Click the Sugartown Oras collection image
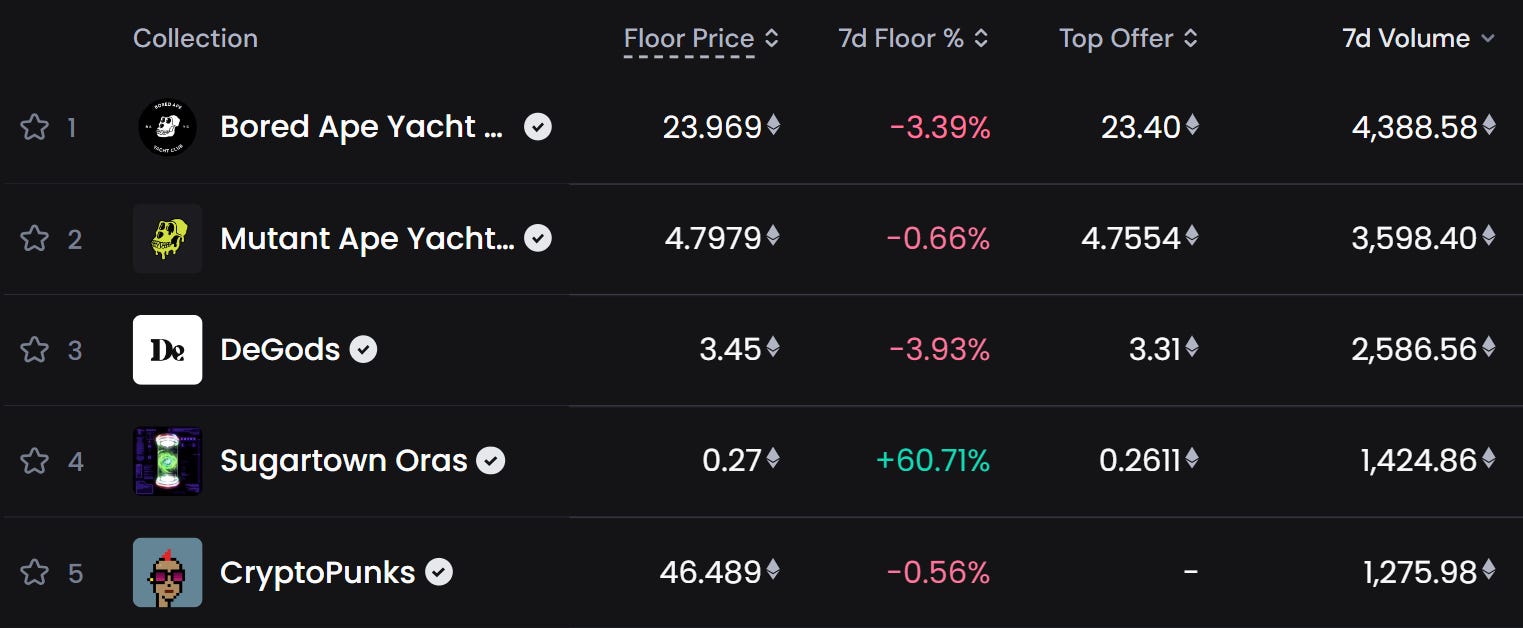Screen dimensions: 1523x628 [x=167, y=460]
